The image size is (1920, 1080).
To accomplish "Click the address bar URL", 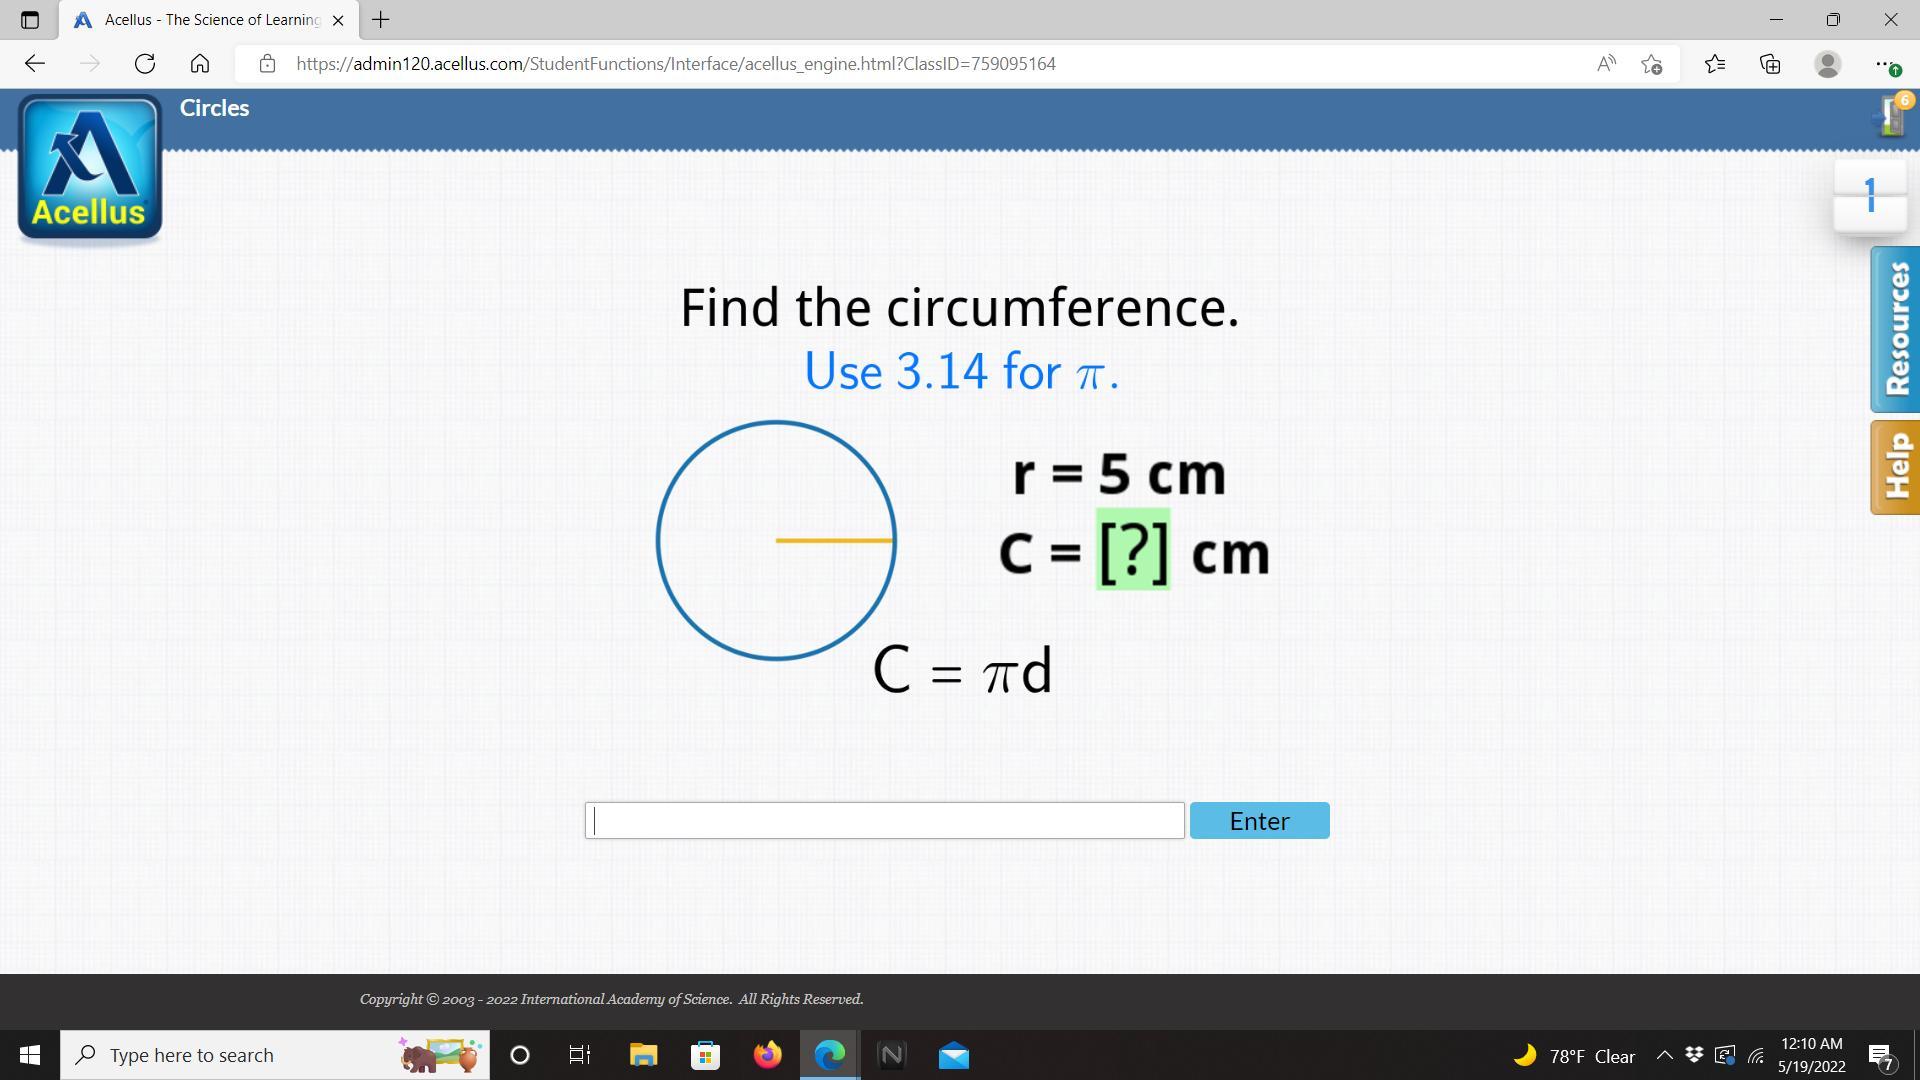I will [675, 64].
